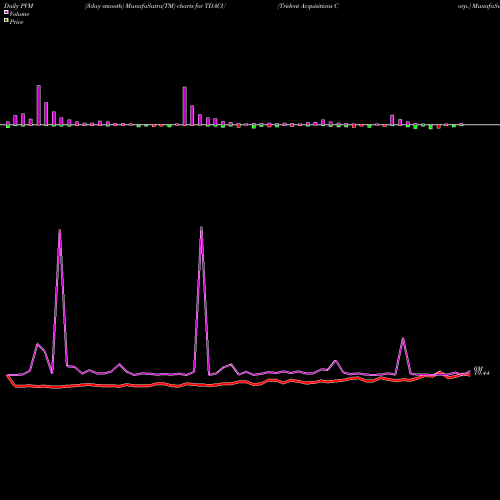Viewport: 500px width, 500px height.
Task: Select the 'Volume' legend label
Action: pos(19,14)
